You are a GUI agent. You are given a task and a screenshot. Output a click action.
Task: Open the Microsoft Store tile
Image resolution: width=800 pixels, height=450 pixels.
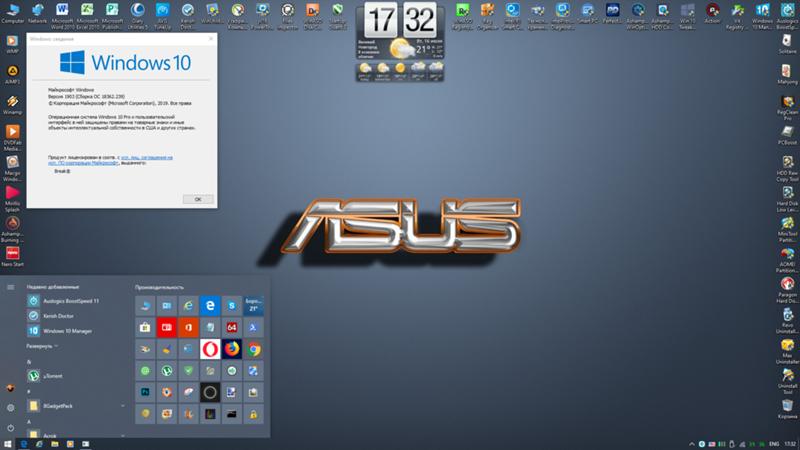pos(145,328)
